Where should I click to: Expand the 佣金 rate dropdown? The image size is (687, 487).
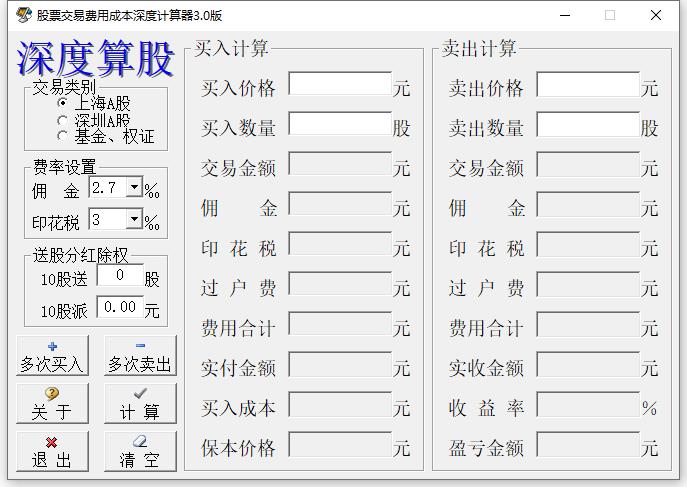pos(134,188)
